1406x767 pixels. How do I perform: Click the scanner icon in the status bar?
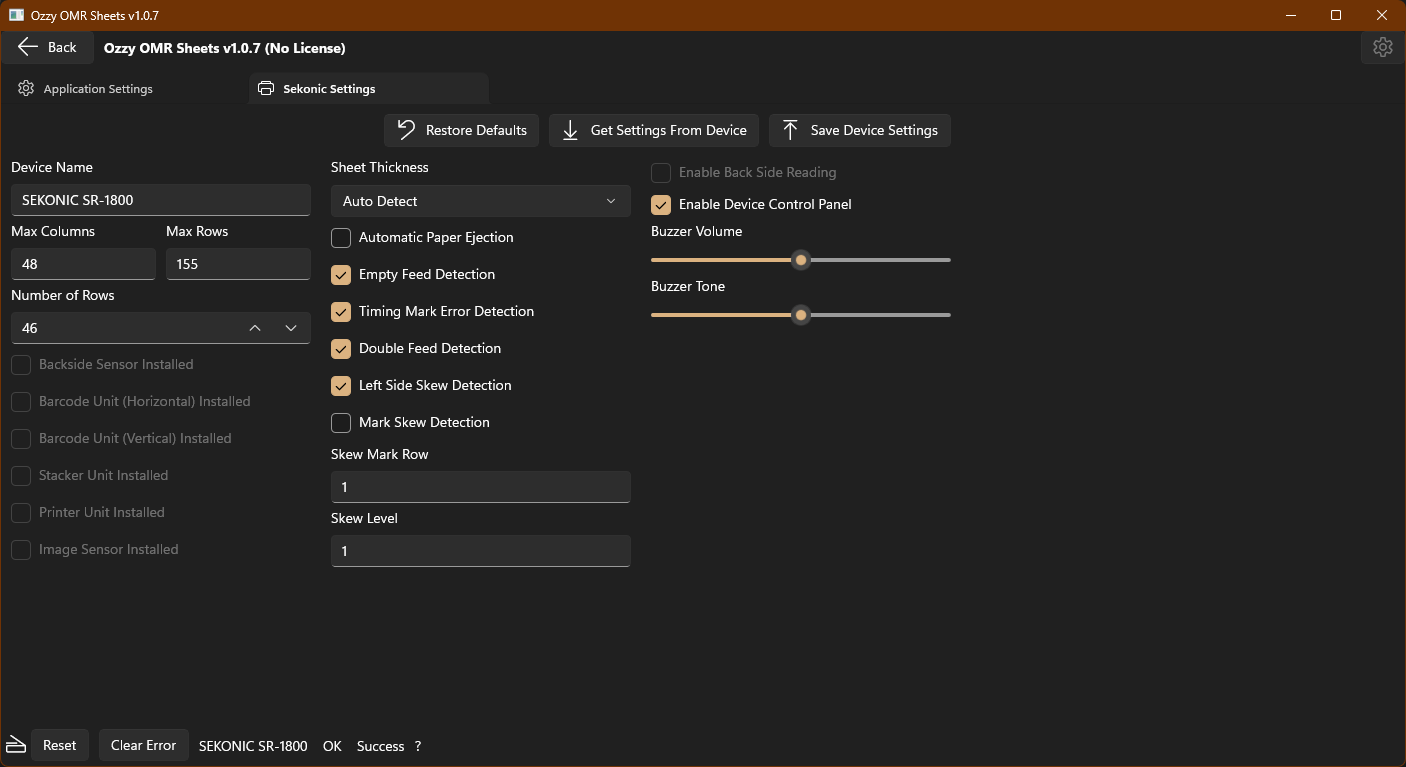(x=15, y=745)
